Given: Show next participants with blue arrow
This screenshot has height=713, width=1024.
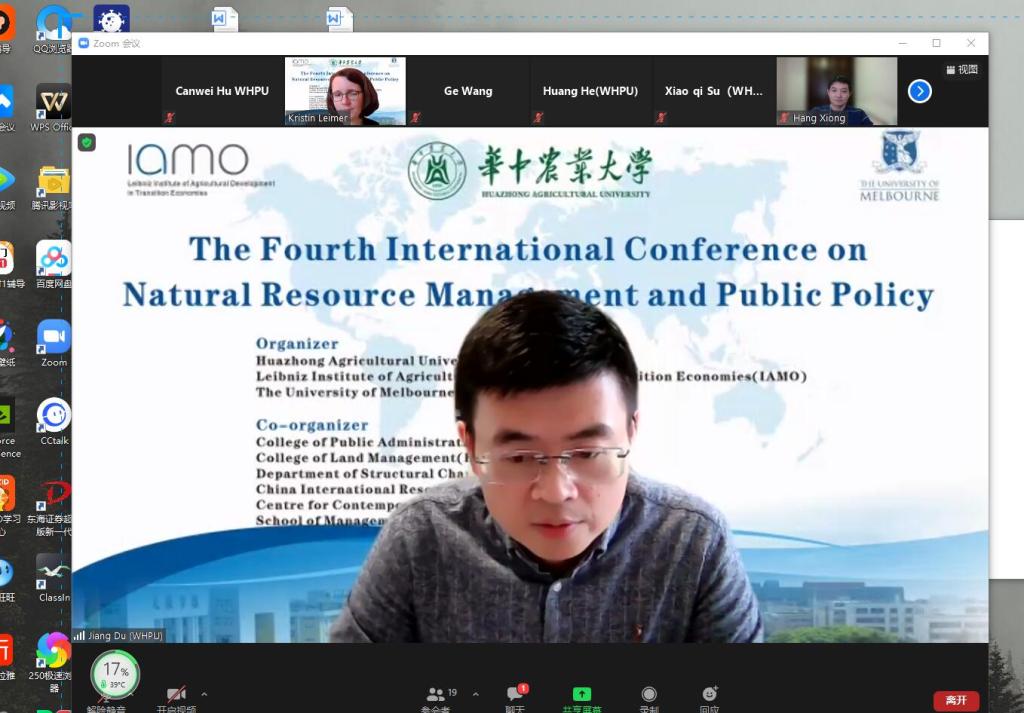Looking at the screenshot, I should (919, 91).
